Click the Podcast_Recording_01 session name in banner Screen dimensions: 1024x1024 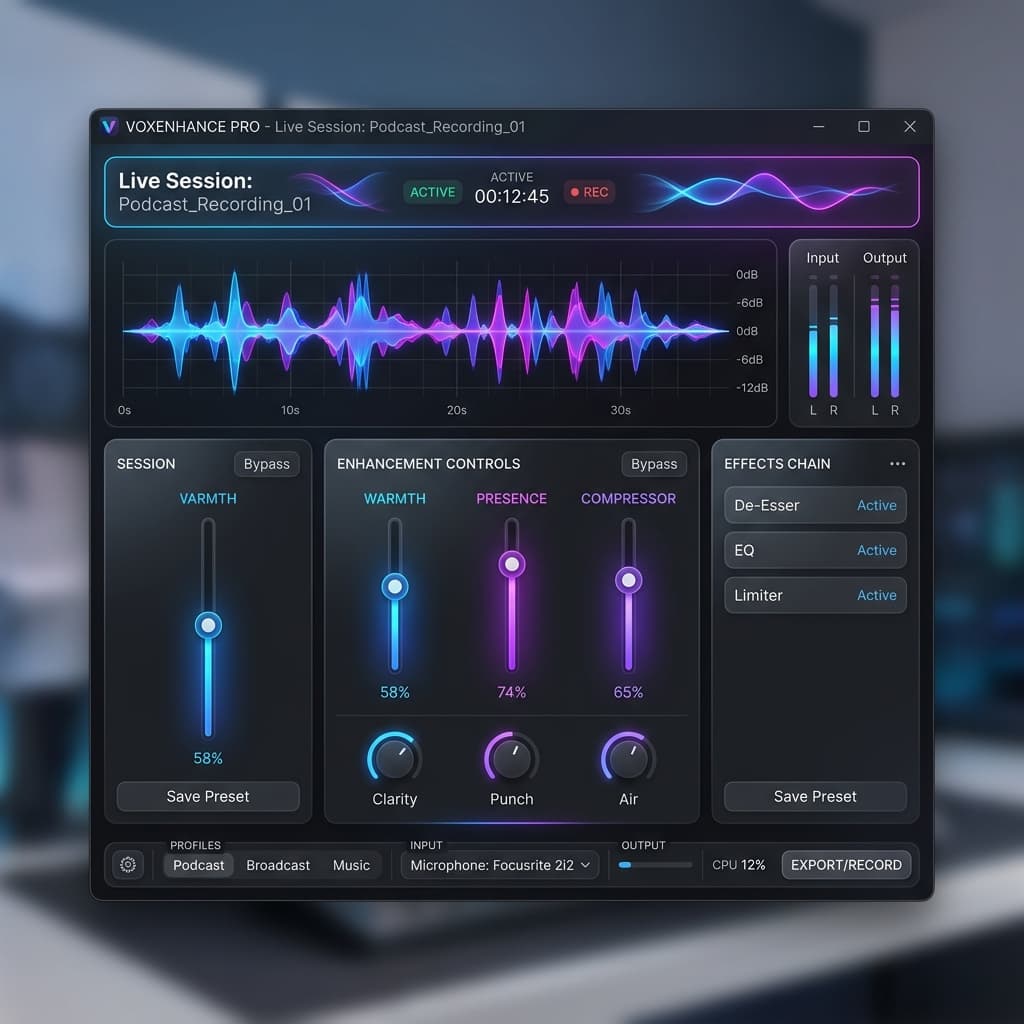[x=215, y=204]
